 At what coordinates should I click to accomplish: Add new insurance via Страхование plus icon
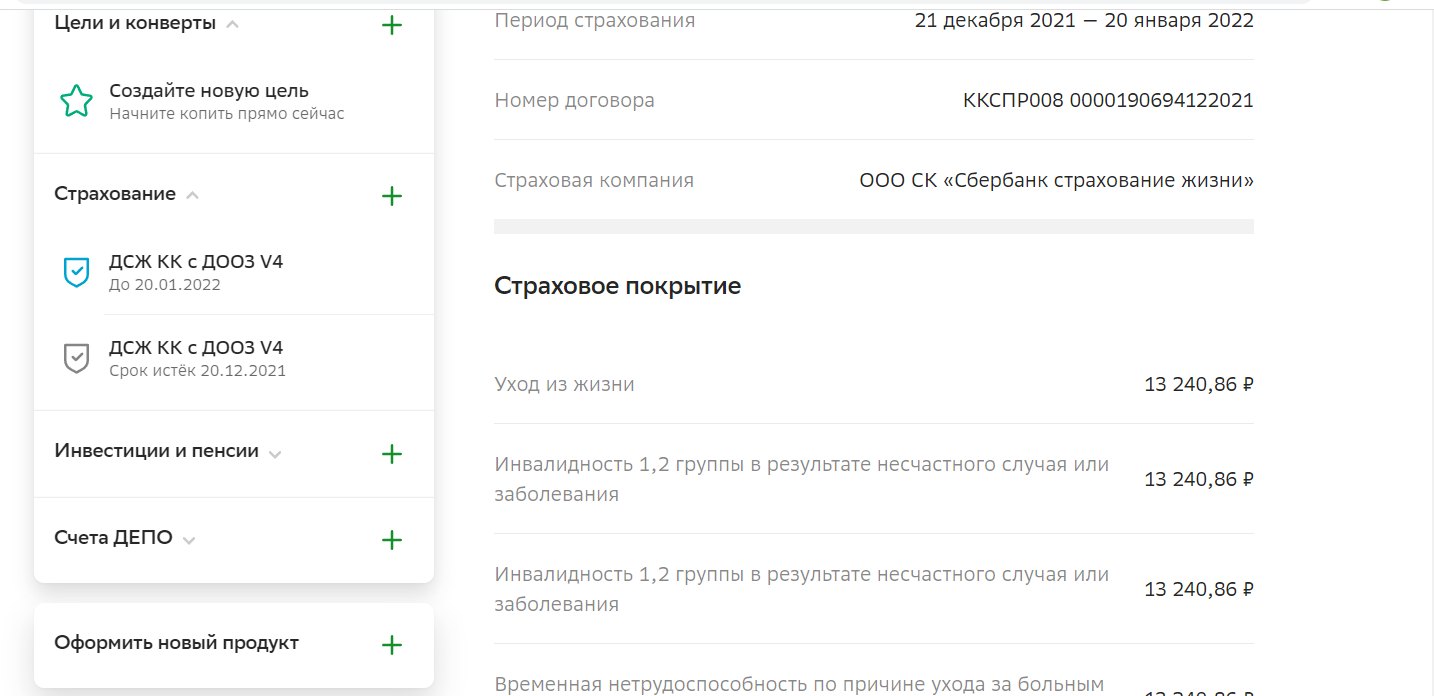point(392,196)
